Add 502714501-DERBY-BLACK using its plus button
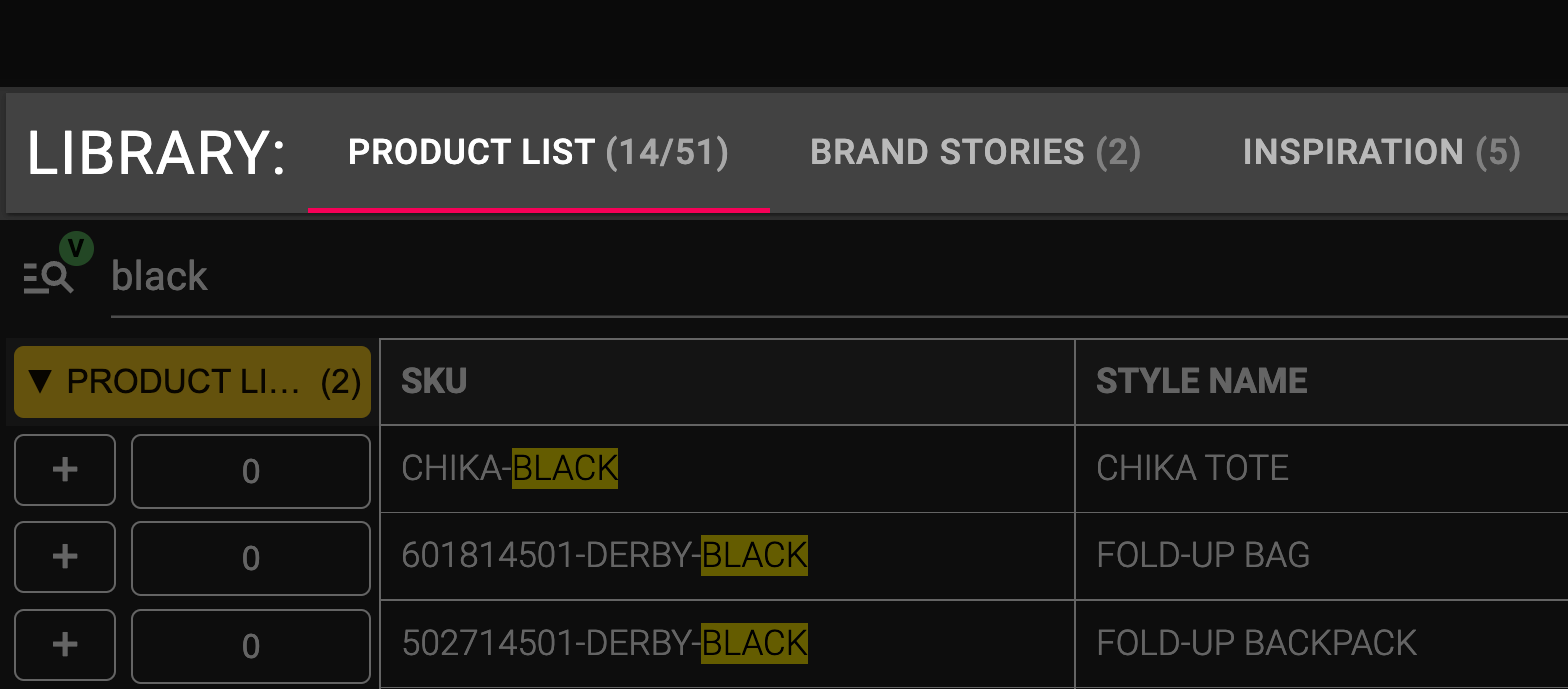This screenshot has height=689, width=1568. (65, 645)
